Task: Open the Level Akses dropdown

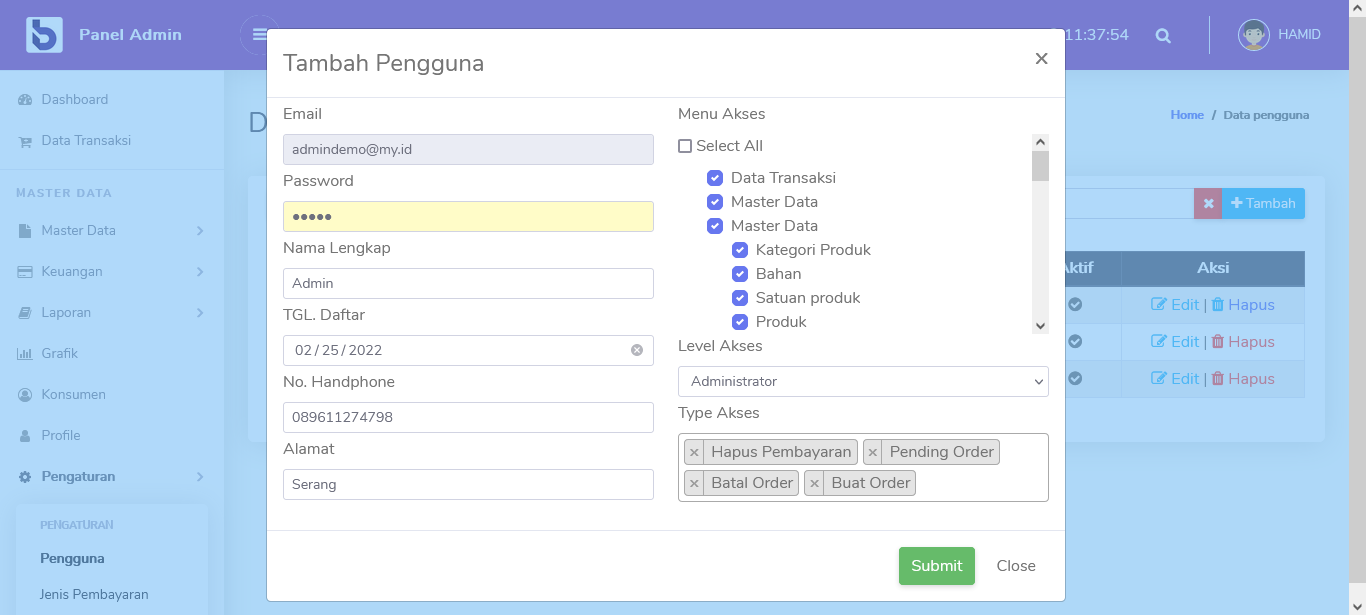Action: tap(863, 381)
